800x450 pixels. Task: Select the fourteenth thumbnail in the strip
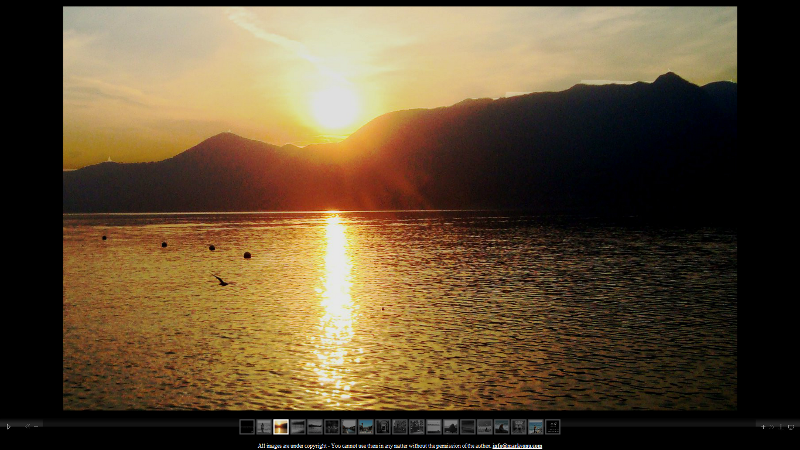pyautogui.click(x=468, y=427)
